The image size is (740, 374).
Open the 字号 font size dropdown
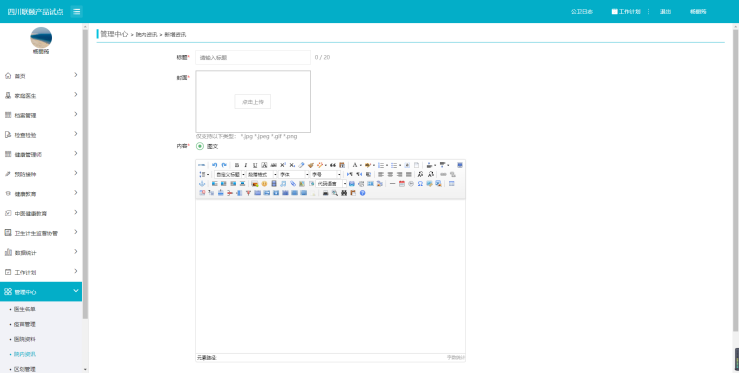pyautogui.click(x=326, y=175)
